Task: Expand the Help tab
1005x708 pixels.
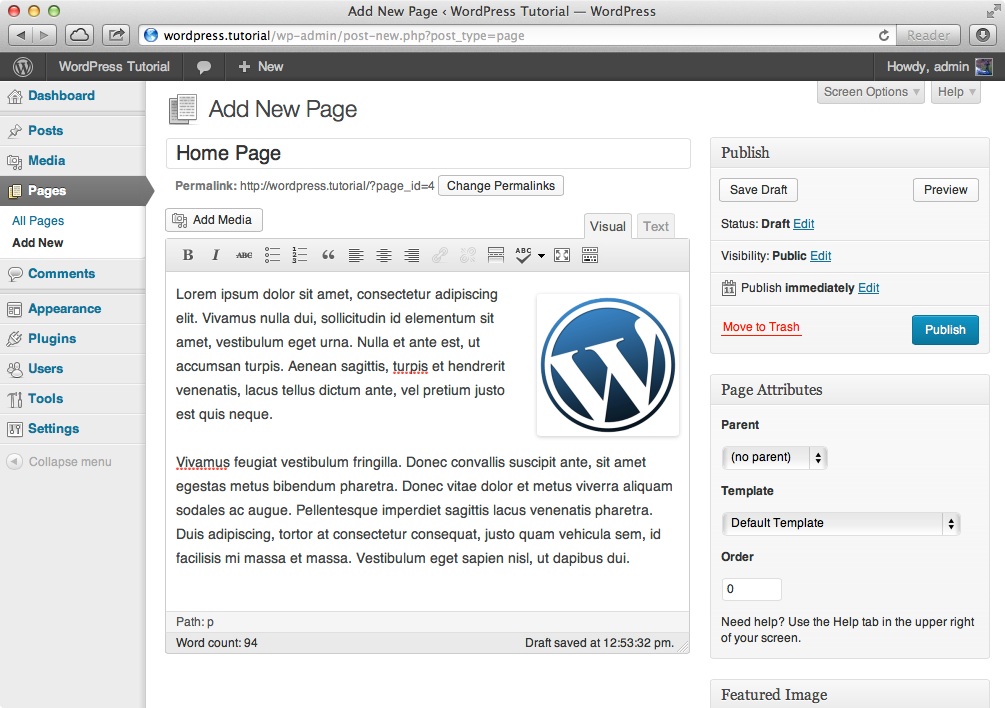Action: [x=956, y=92]
